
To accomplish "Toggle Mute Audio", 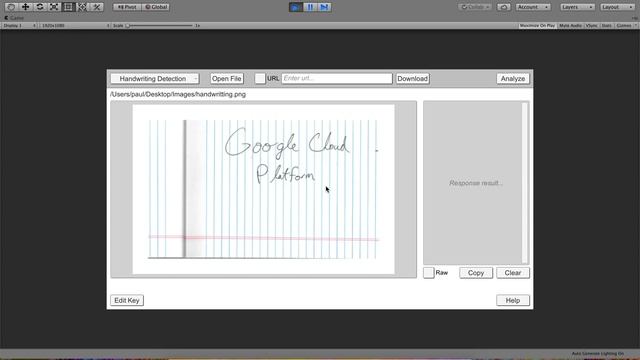I will coord(570,26).
